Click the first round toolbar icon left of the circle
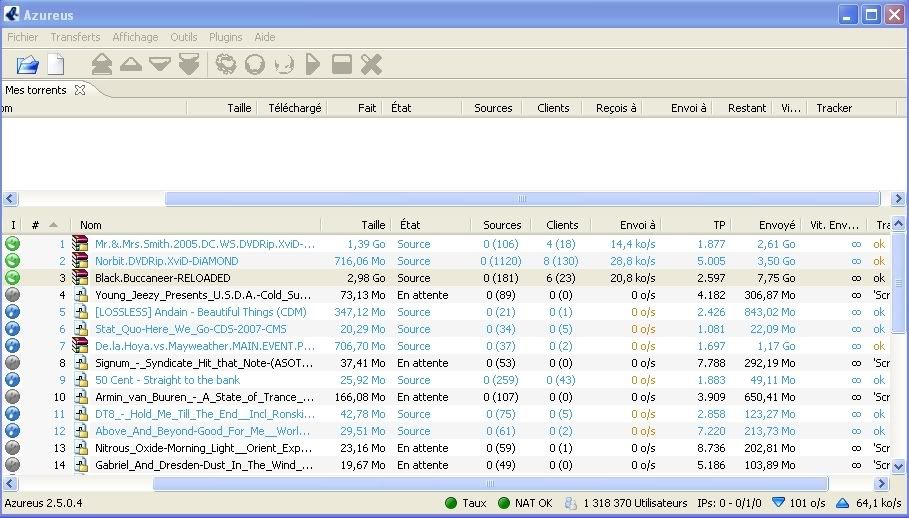This screenshot has height=518, width=909. point(226,64)
